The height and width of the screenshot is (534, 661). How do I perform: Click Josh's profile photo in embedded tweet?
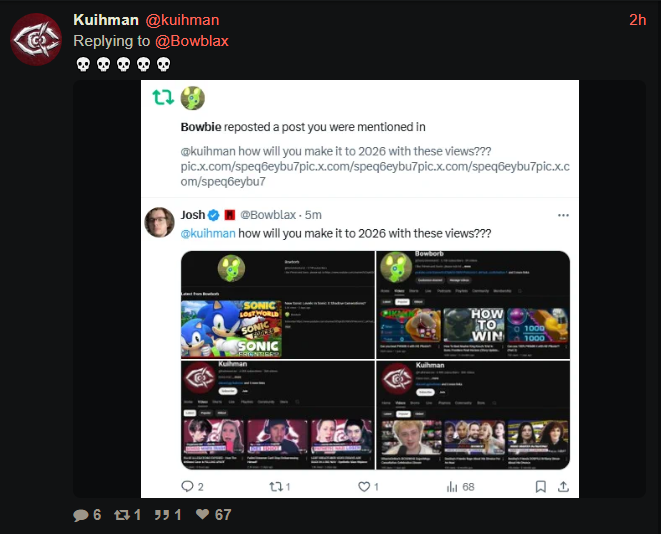tap(159, 222)
